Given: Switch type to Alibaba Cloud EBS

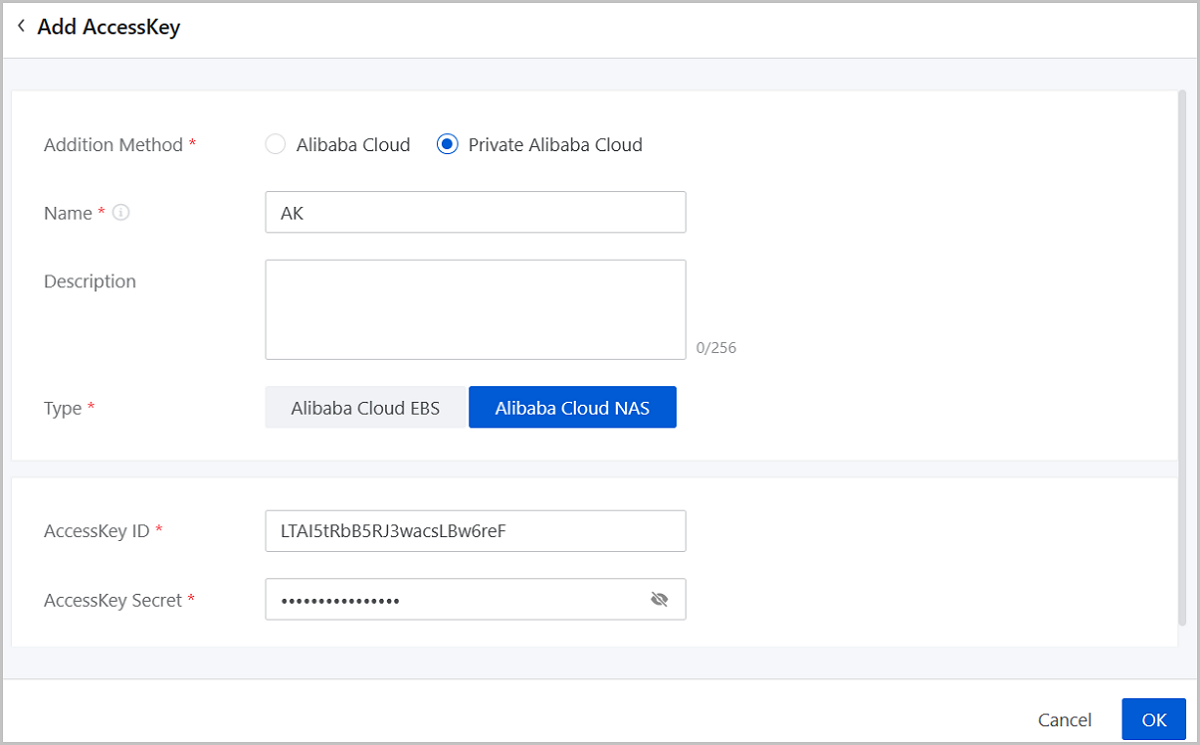Looking at the screenshot, I should 365,408.
